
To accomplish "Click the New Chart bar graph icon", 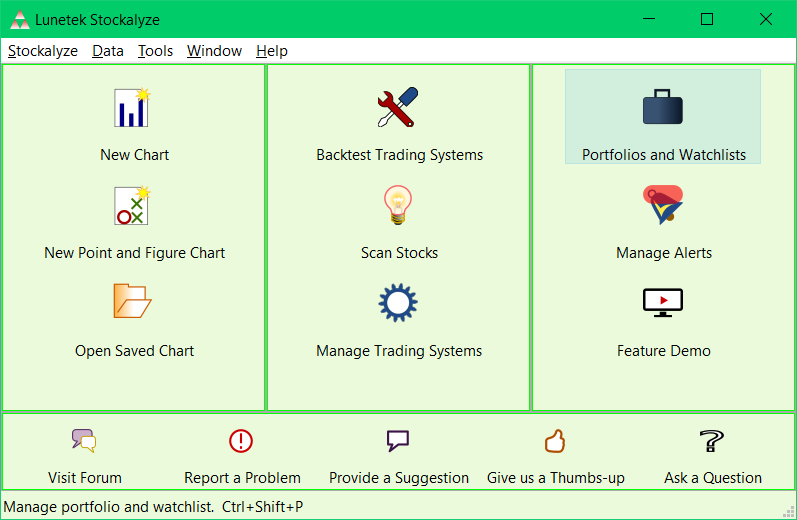I will pos(133,107).
